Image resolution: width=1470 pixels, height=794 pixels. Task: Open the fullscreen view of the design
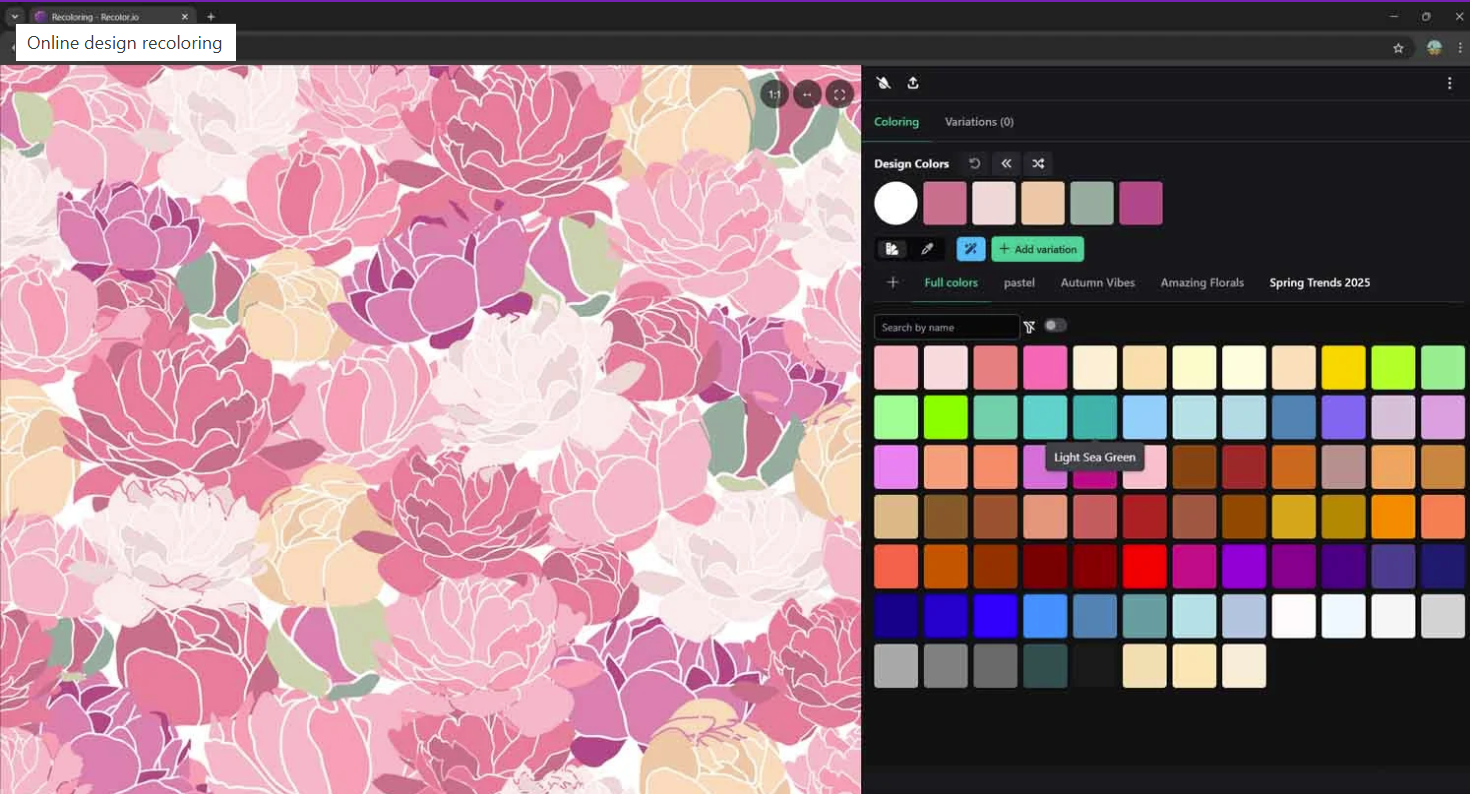840,93
